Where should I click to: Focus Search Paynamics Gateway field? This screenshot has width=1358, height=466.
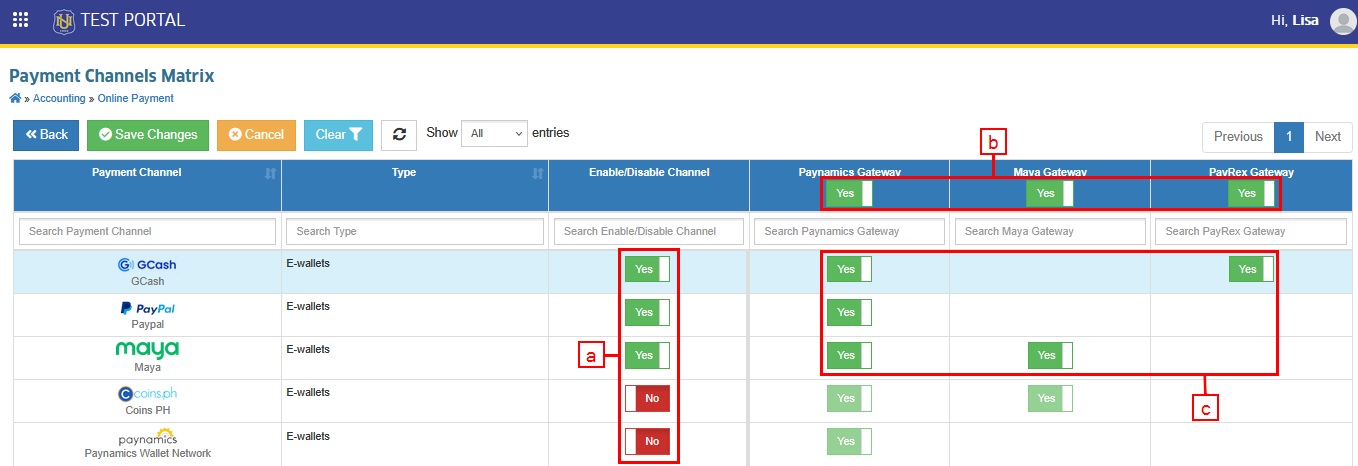pyautogui.click(x=849, y=231)
